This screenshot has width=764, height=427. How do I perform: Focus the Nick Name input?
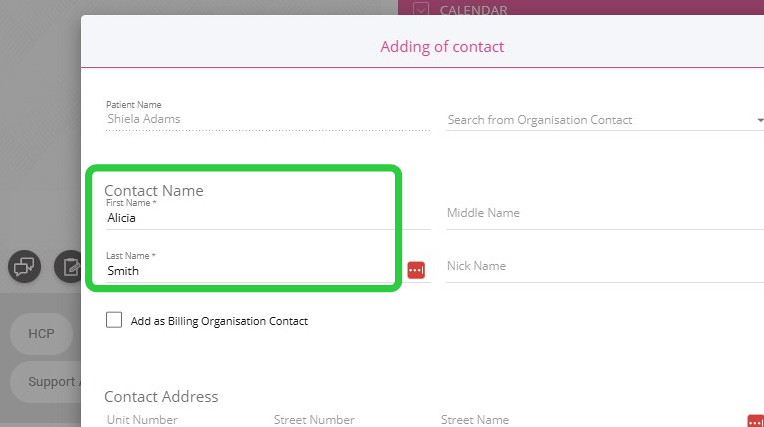(600, 266)
